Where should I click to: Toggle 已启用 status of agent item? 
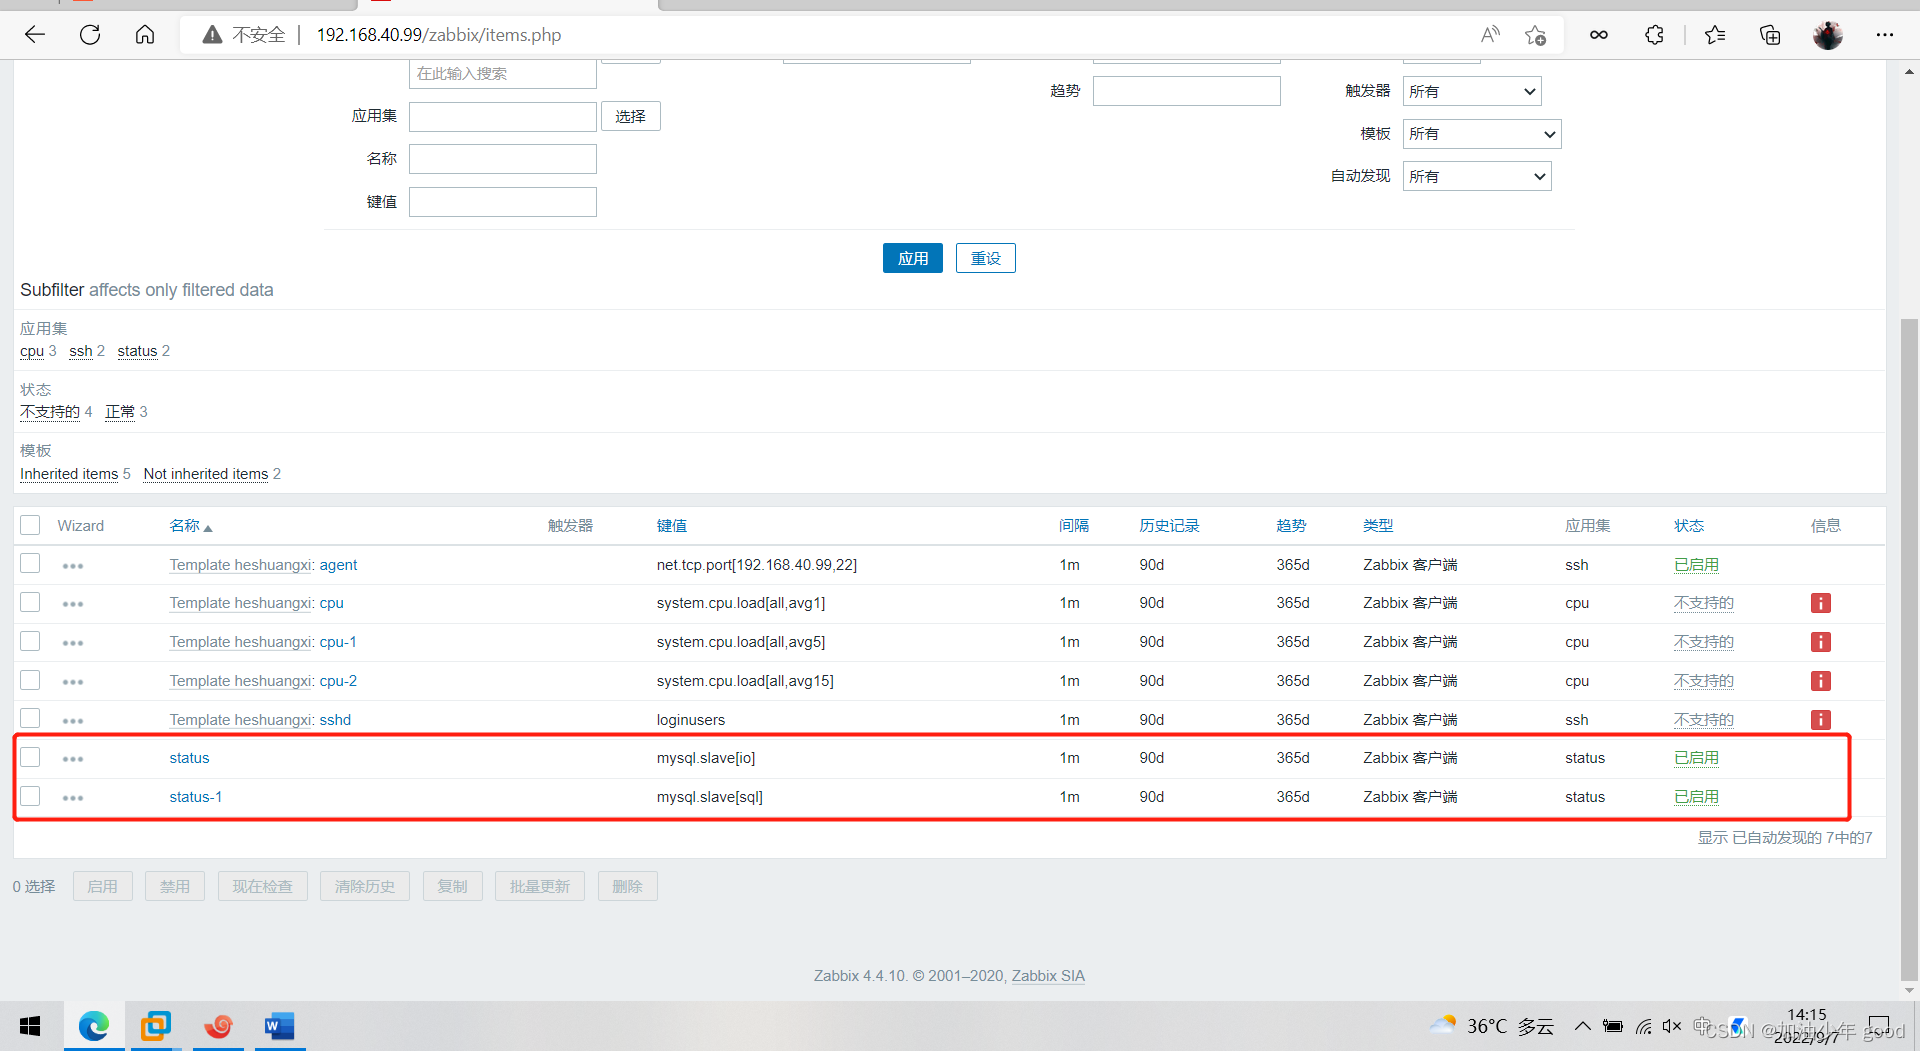coord(1697,565)
